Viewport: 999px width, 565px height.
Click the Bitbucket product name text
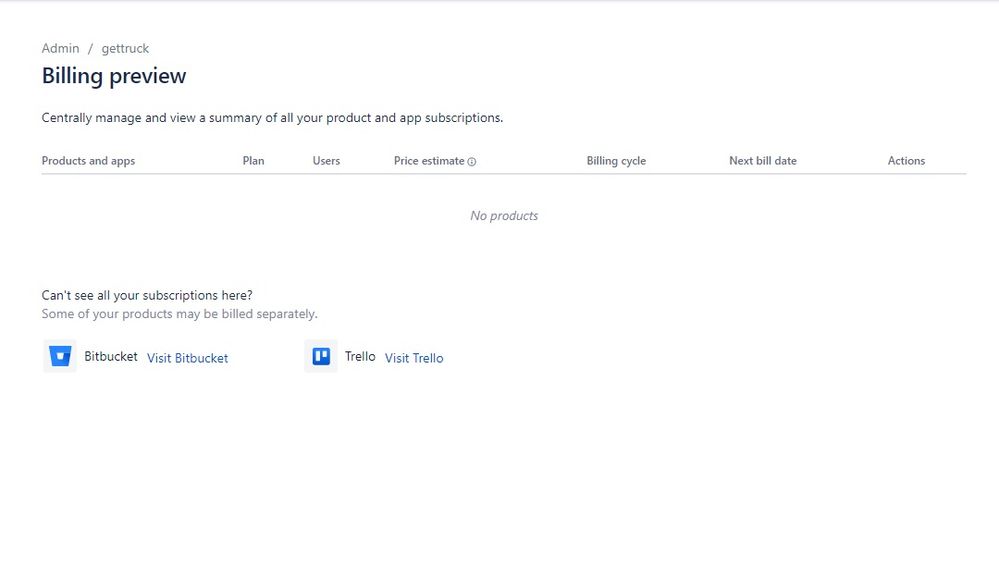111,357
